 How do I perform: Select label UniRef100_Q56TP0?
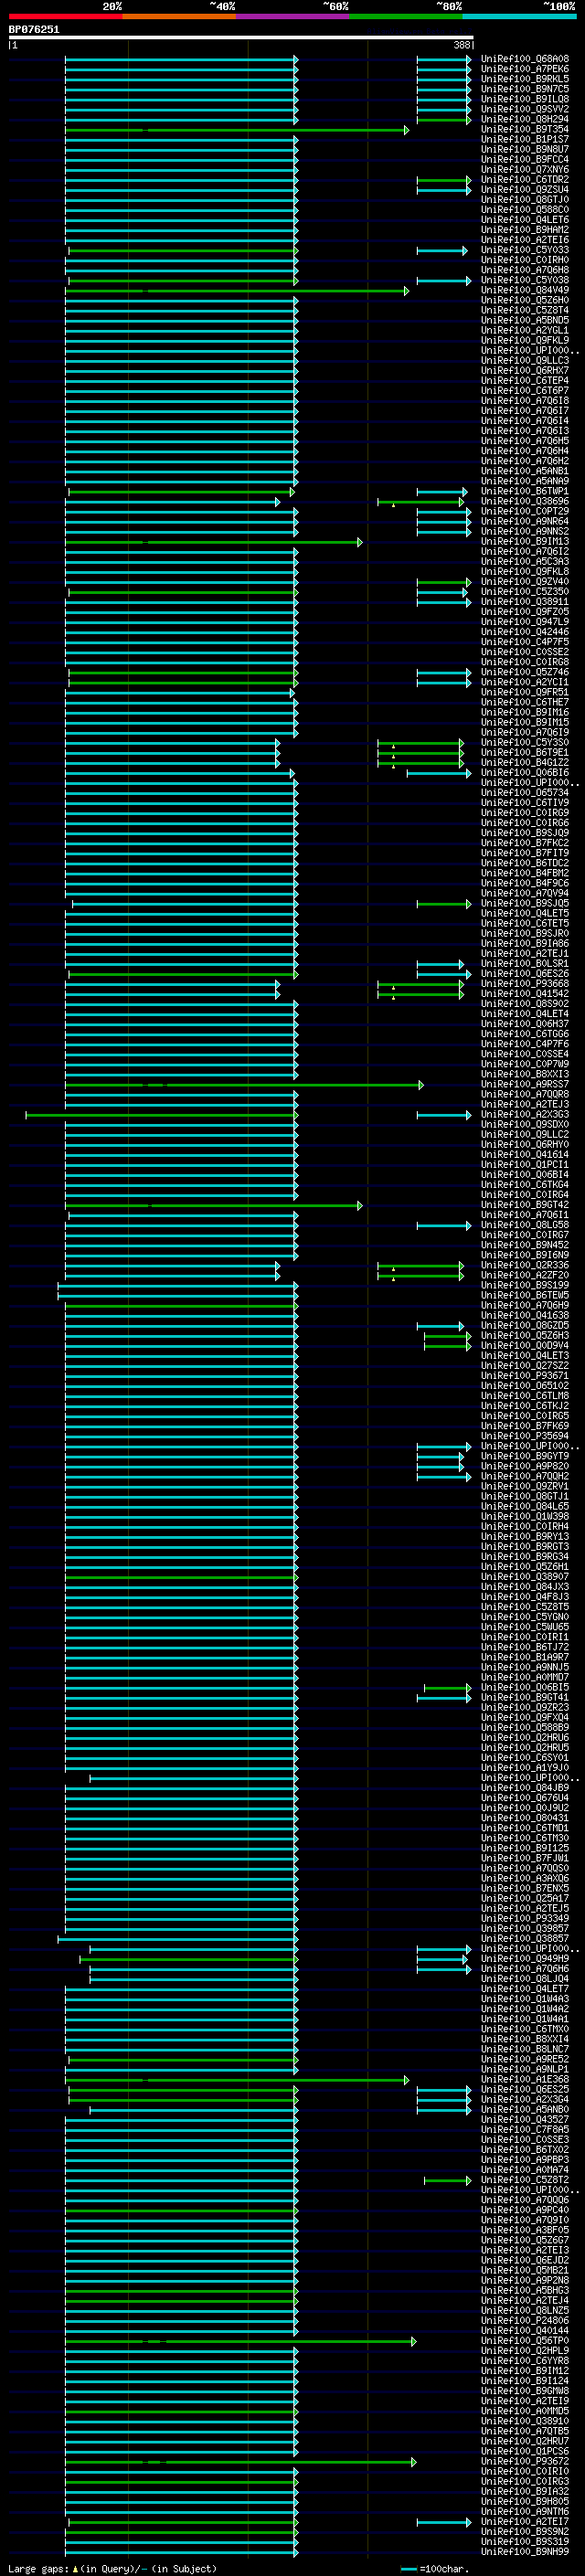[x=525, y=2340]
